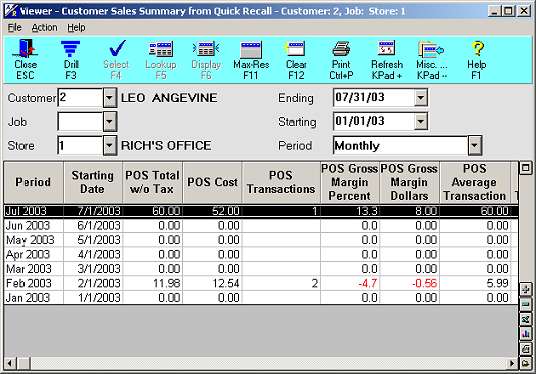Click the Close ESC toolbar icon
The image size is (536, 374).
(x=25, y=59)
